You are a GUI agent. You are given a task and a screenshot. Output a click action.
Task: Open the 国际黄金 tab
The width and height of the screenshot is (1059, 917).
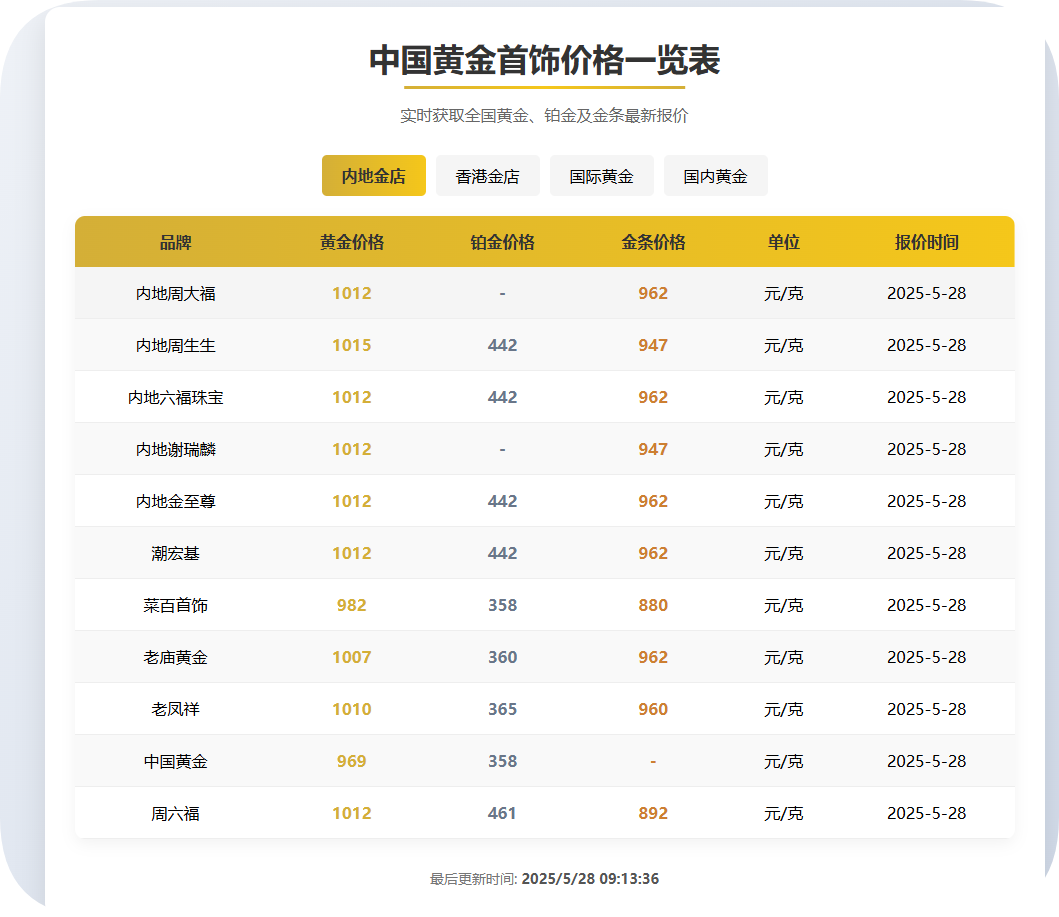(x=601, y=176)
